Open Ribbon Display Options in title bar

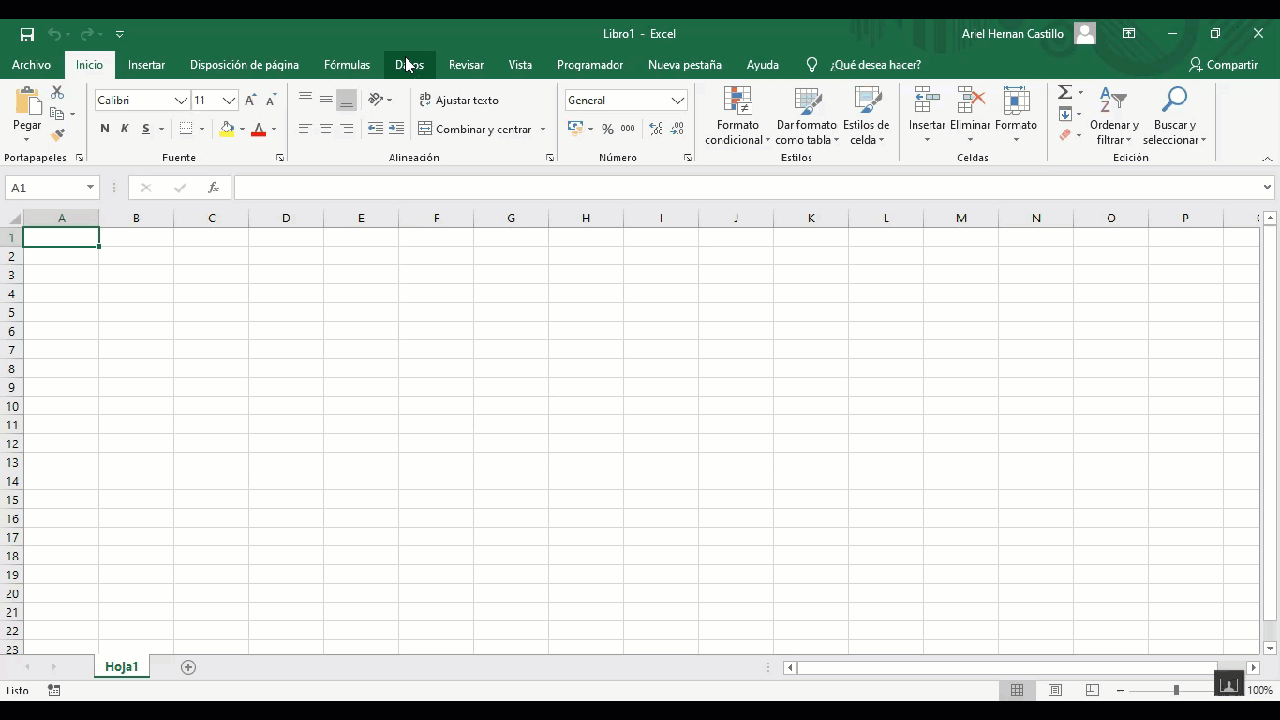pyautogui.click(x=1129, y=34)
